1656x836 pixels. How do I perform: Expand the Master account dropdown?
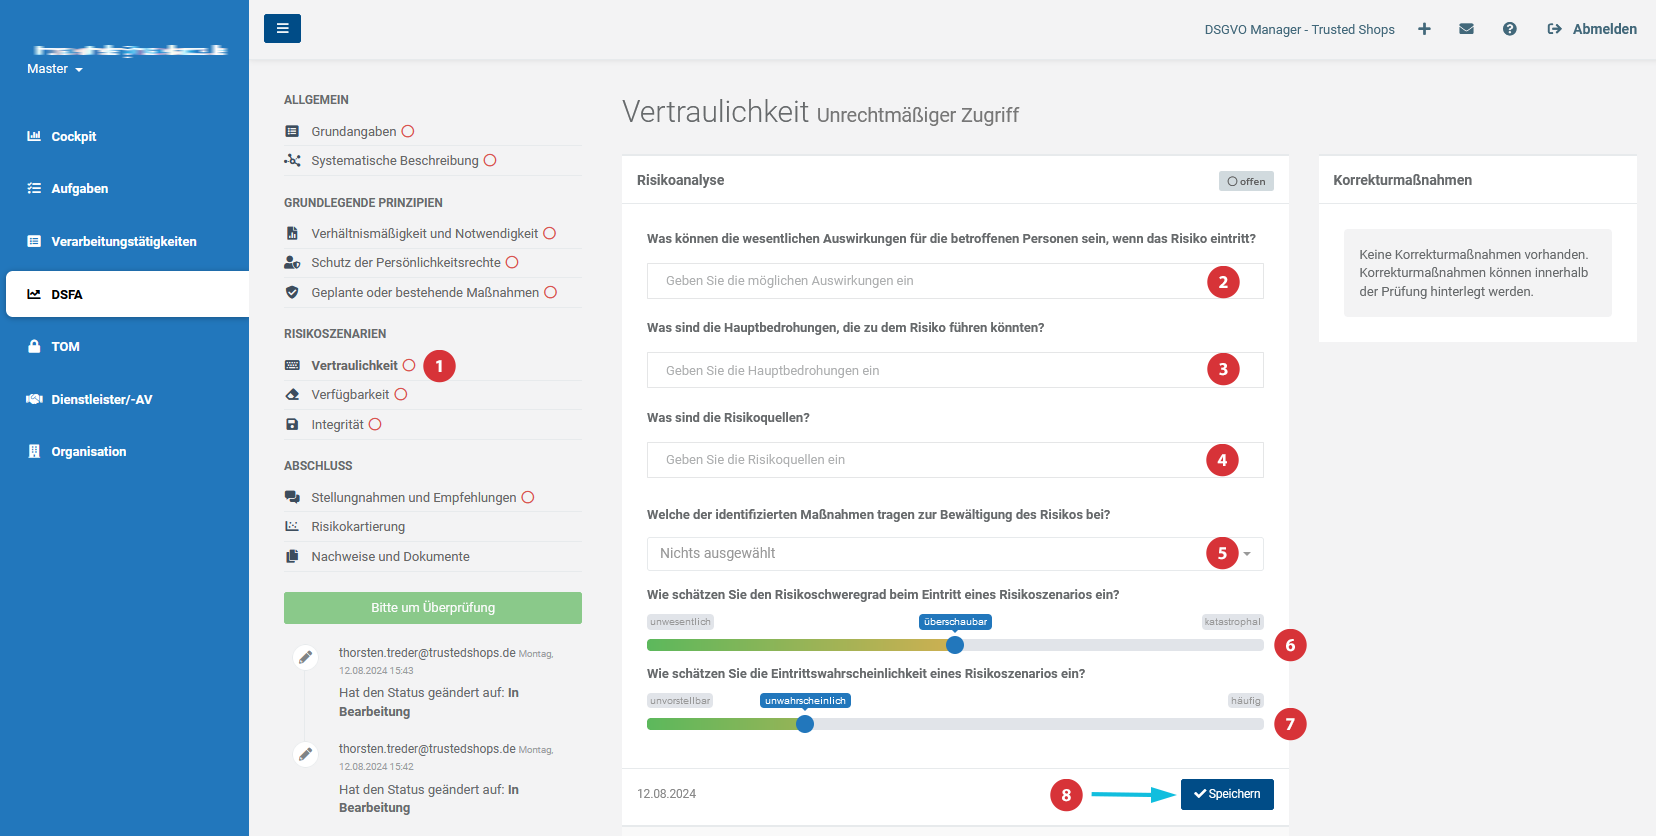(x=55, y=69)
